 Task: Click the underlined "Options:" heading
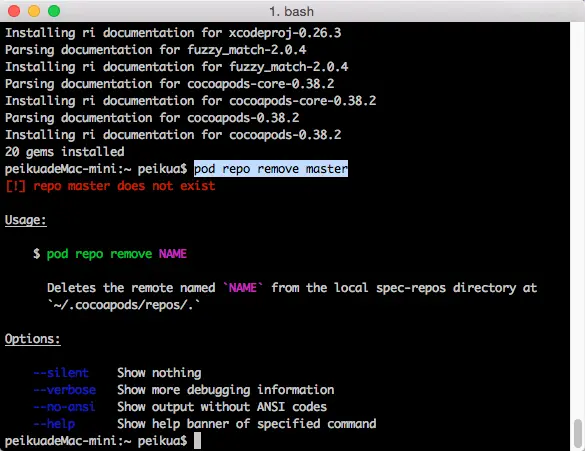(x=32, y=339)
